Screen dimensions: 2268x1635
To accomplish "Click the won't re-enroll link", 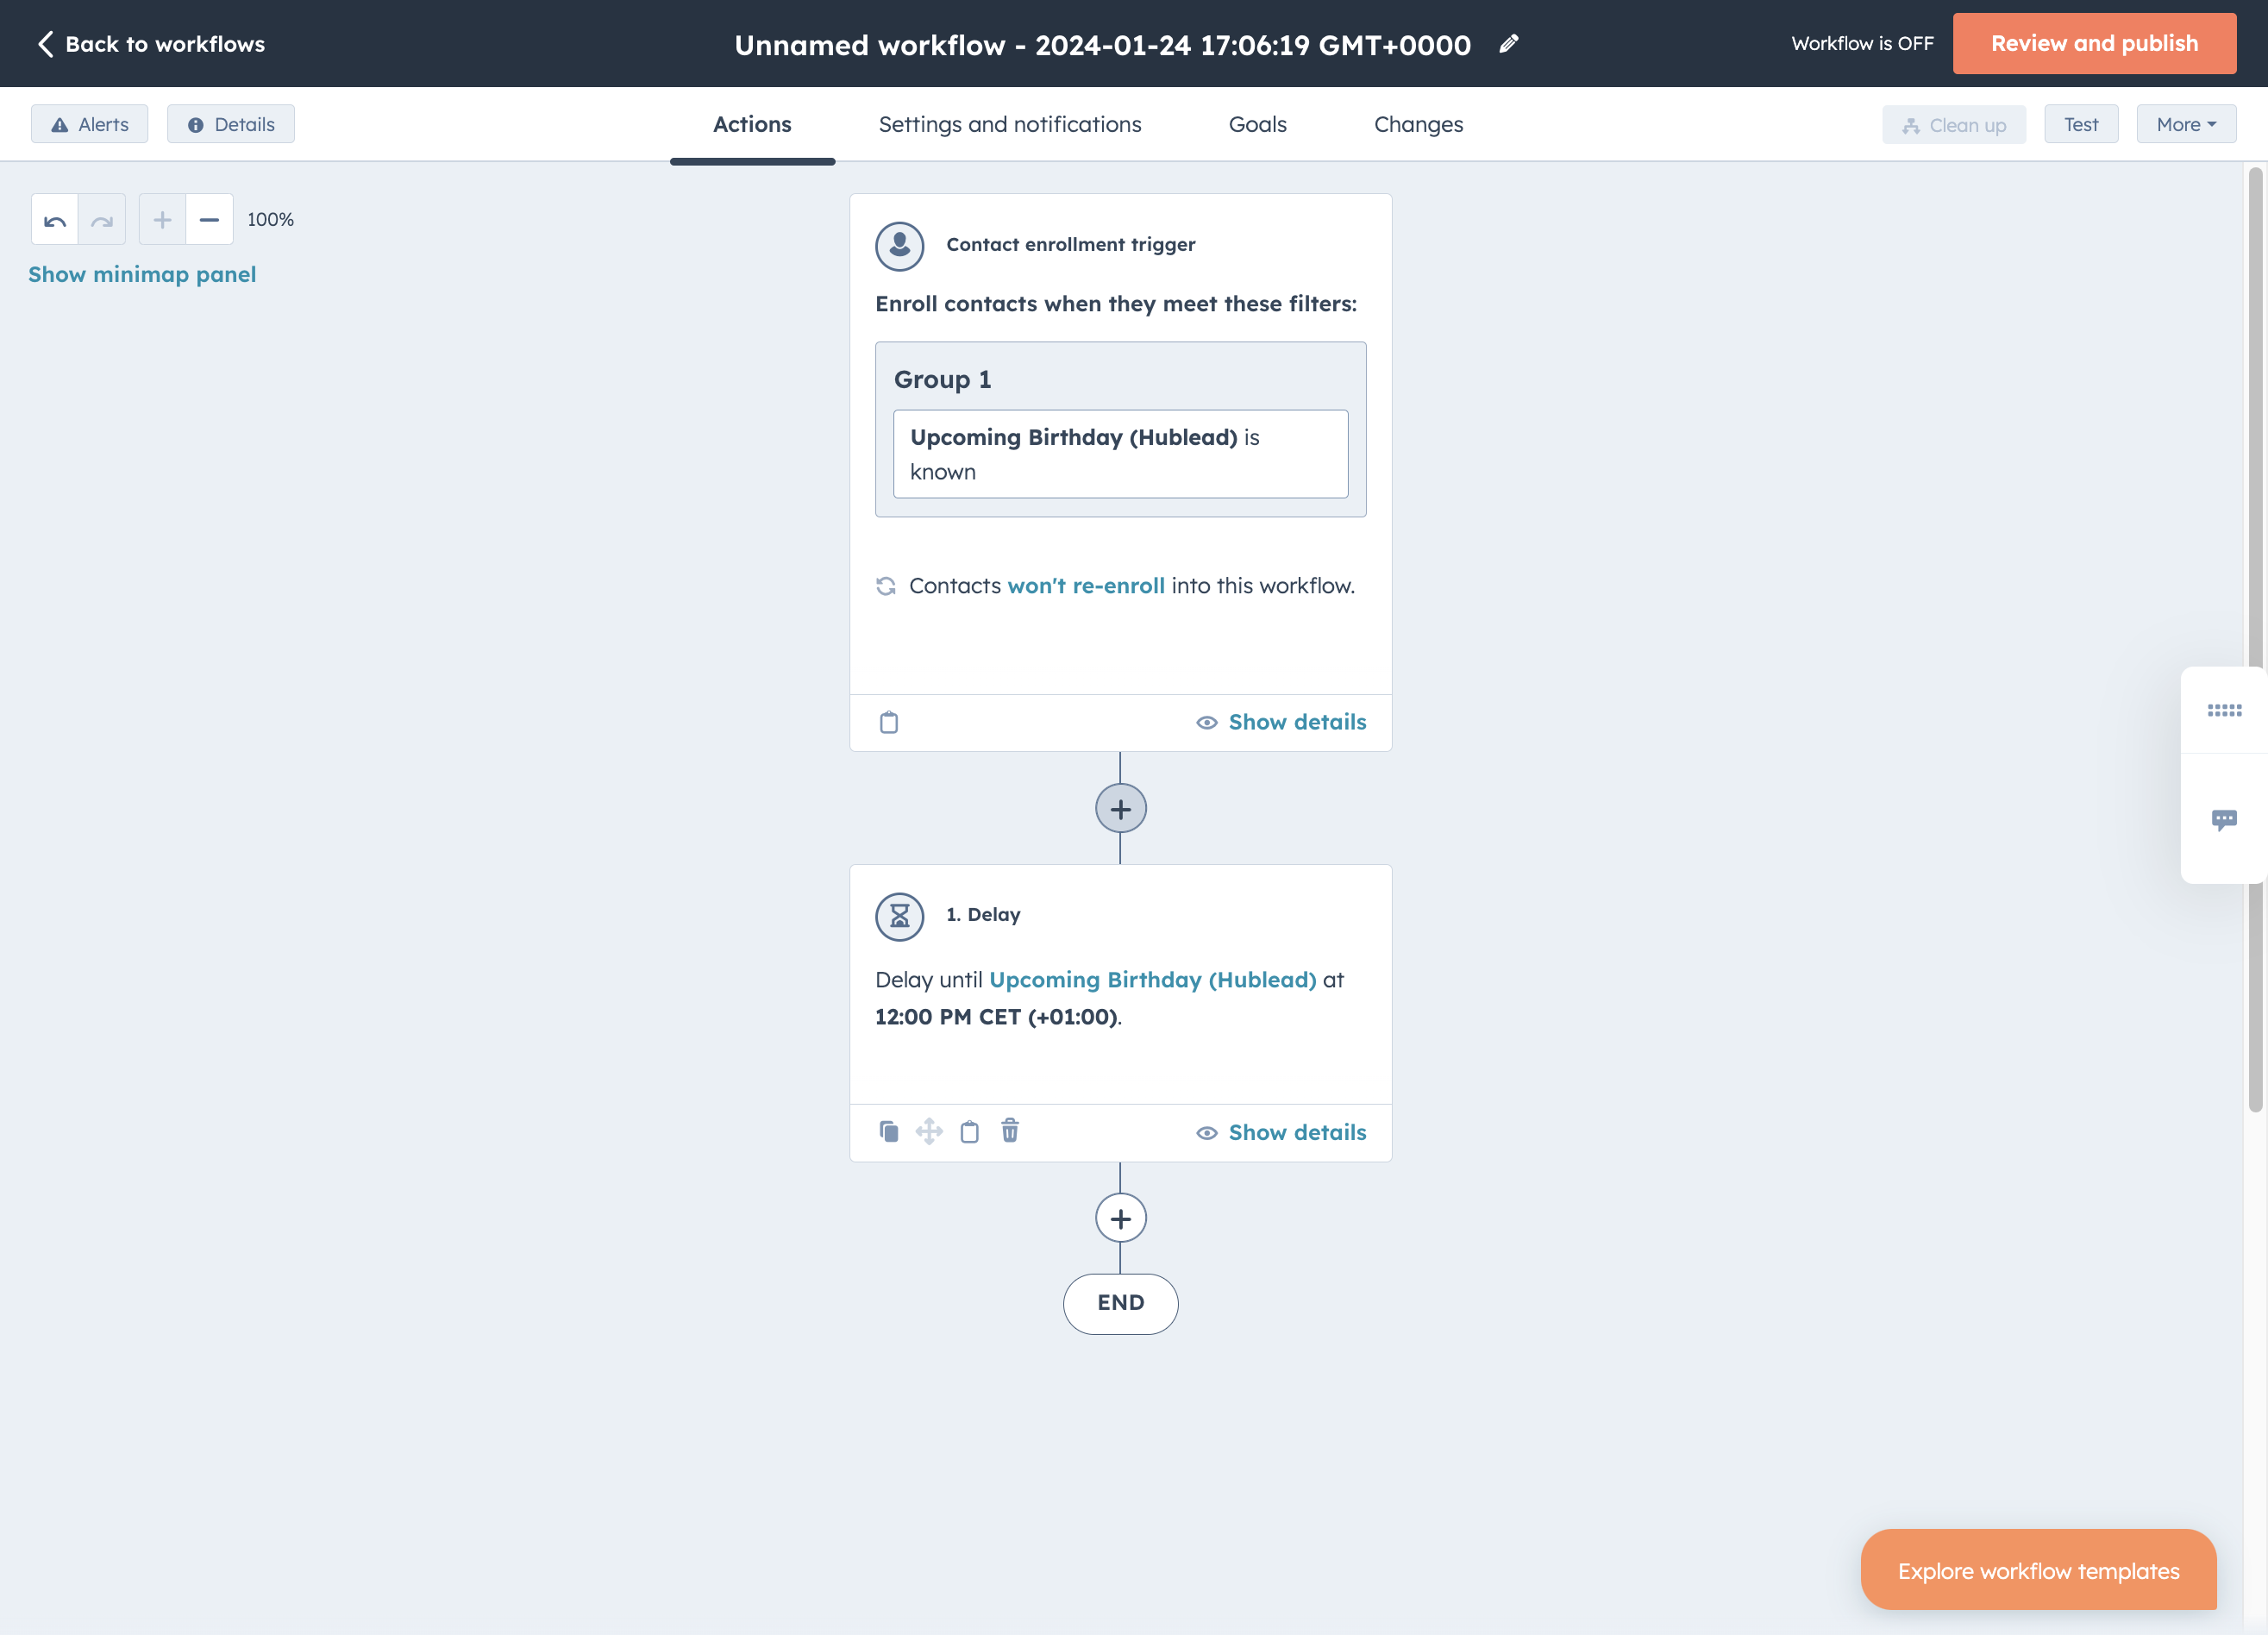I will tap(1086, 586).
